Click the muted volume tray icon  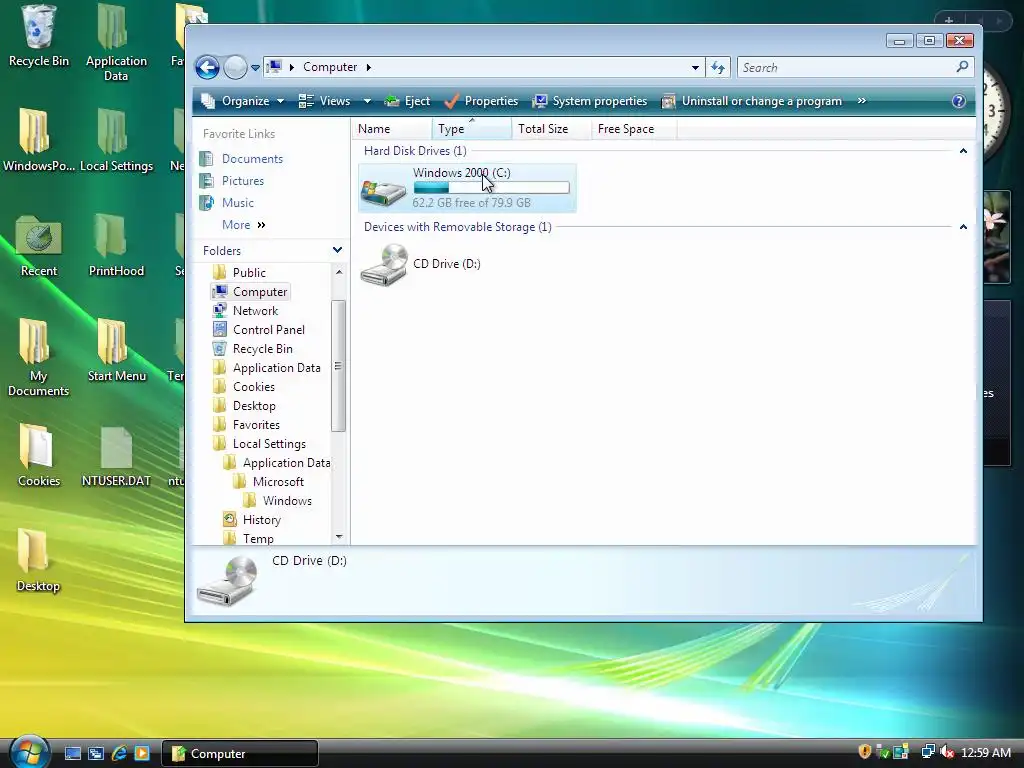tap(947, 752)
